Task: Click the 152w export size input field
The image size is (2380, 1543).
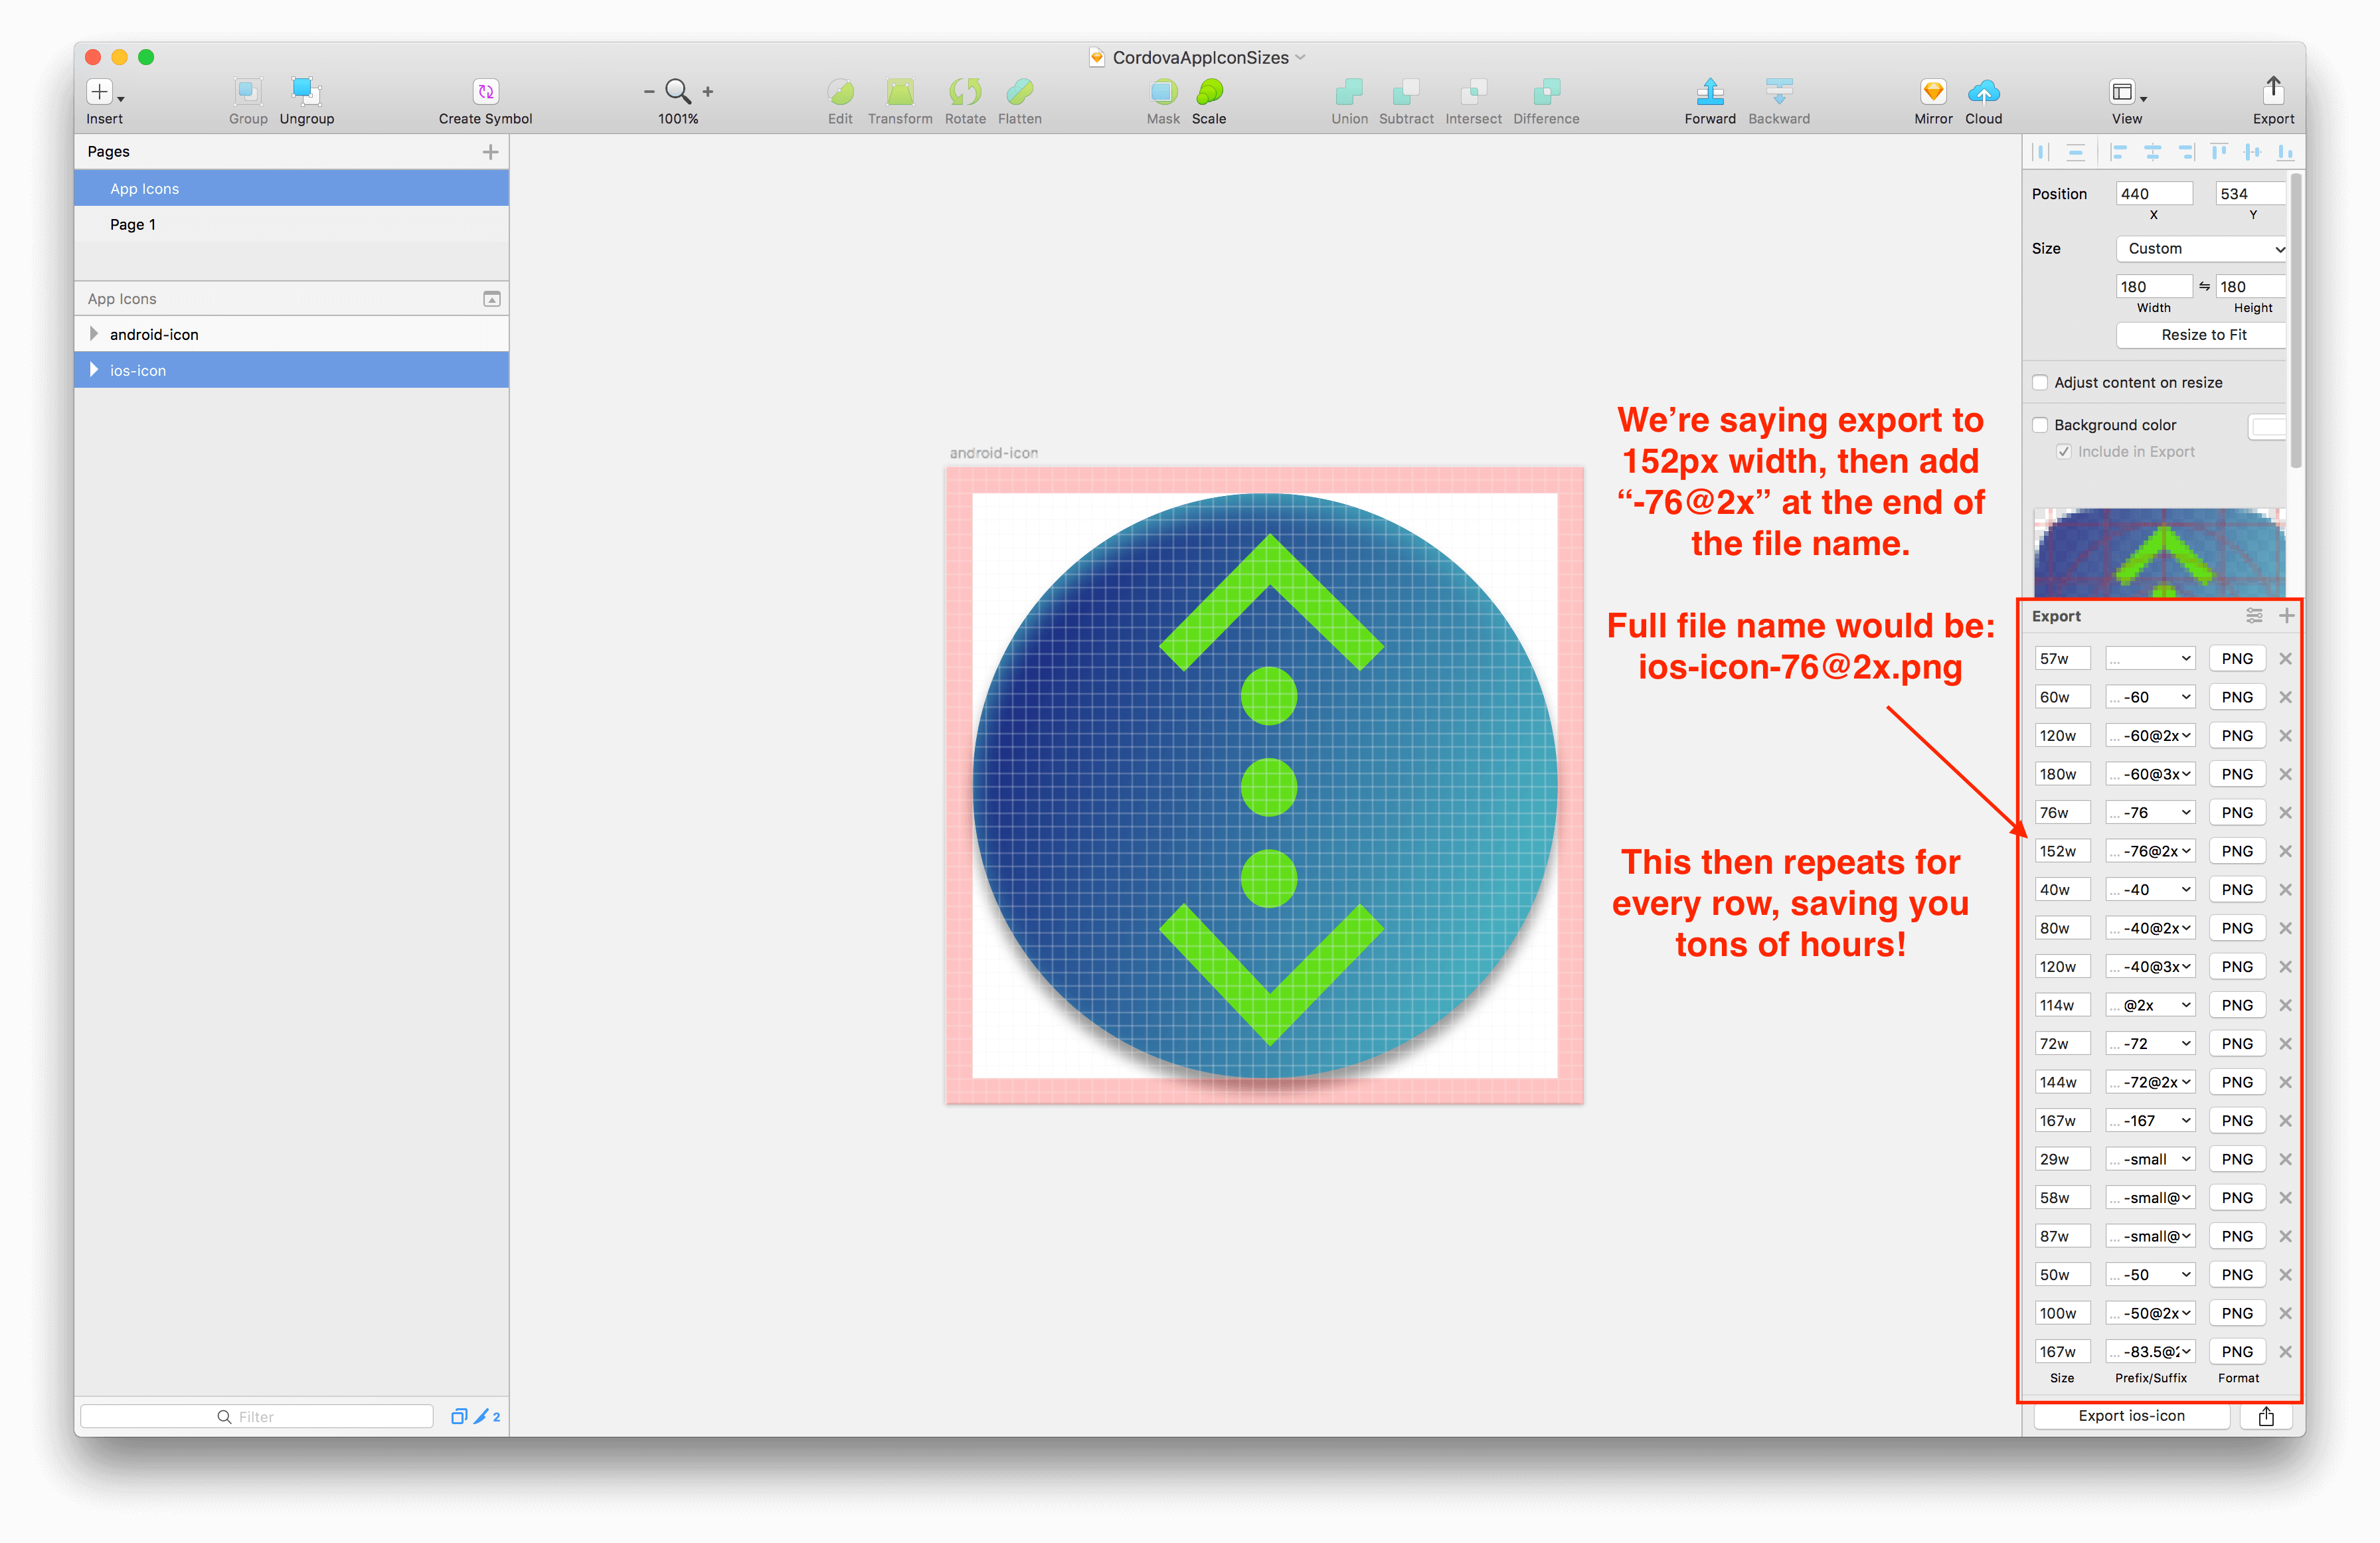Action: 2068,851
